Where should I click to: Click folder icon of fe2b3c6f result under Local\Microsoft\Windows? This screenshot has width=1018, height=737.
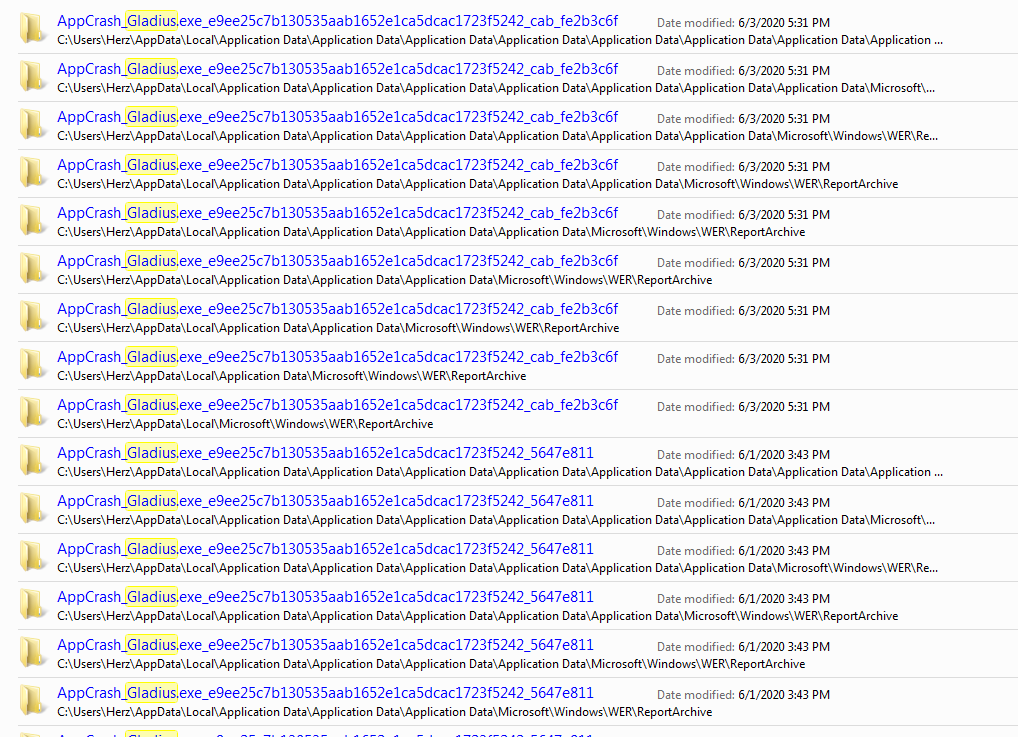click(x=32, y=413)
